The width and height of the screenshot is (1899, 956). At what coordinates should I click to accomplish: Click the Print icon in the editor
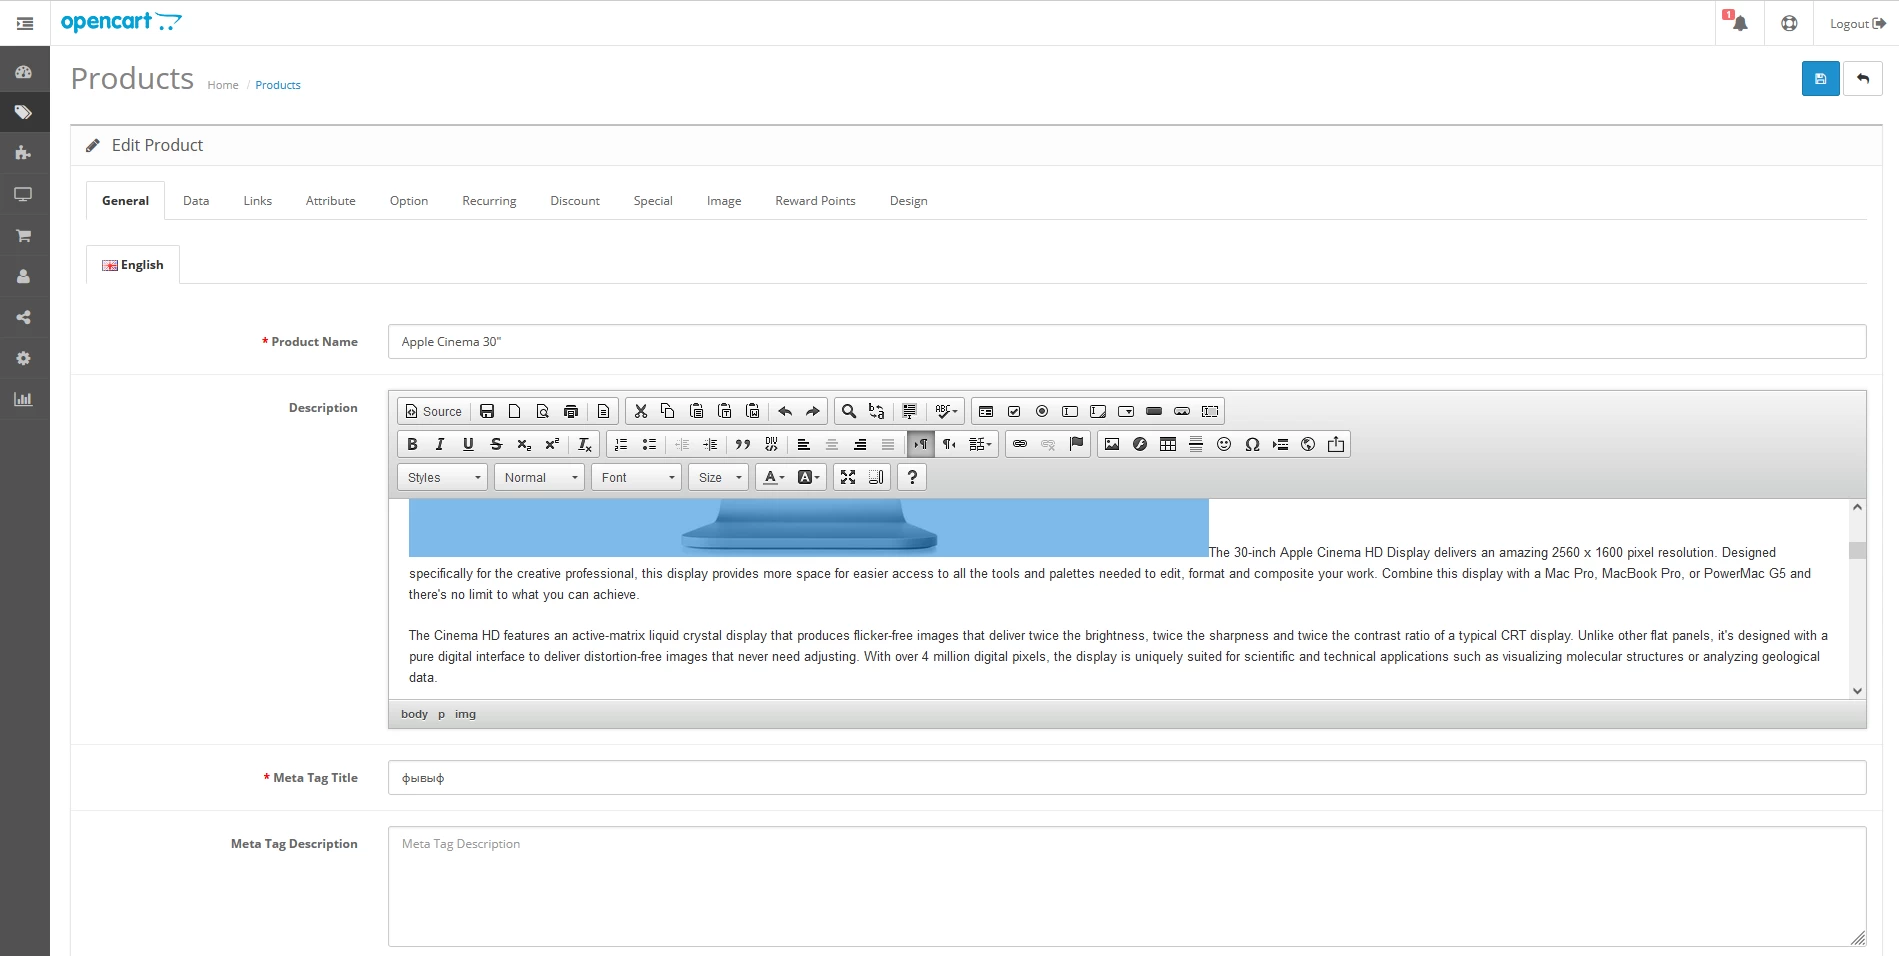coord(571,411)
